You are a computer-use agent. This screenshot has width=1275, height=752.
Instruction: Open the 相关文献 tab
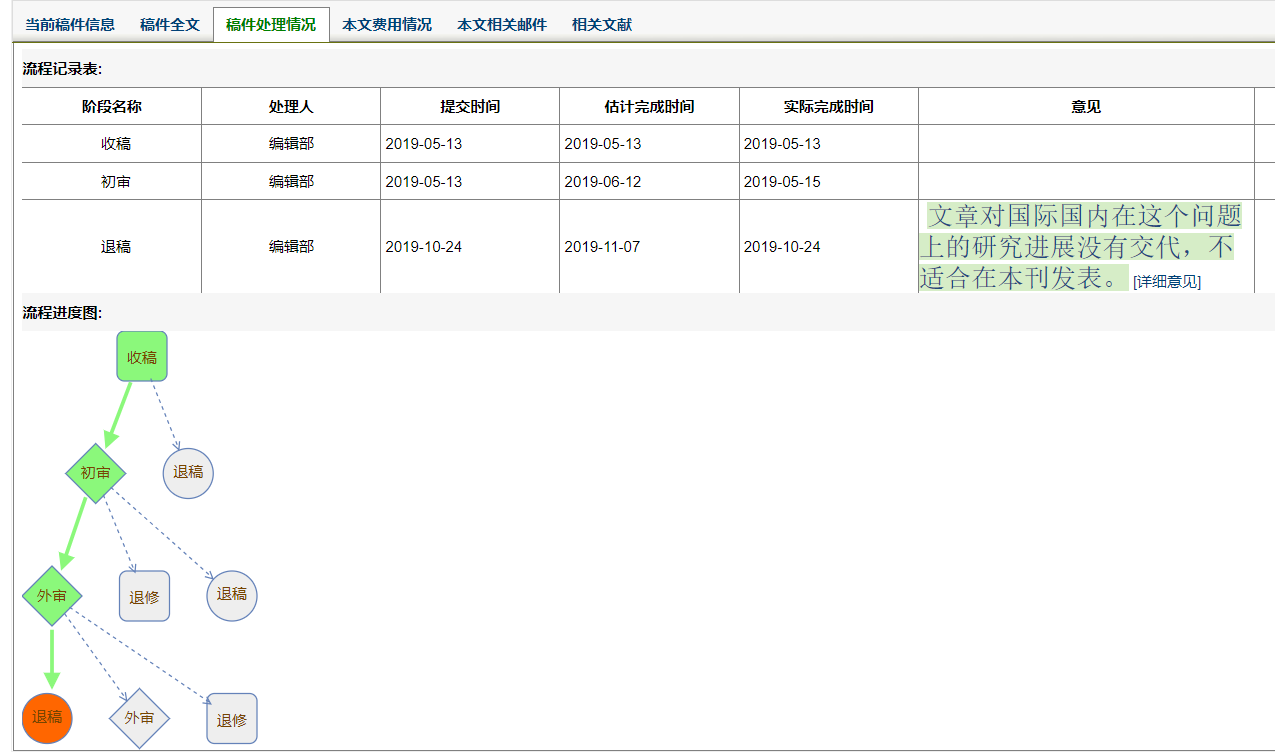(x=602, y=25)
